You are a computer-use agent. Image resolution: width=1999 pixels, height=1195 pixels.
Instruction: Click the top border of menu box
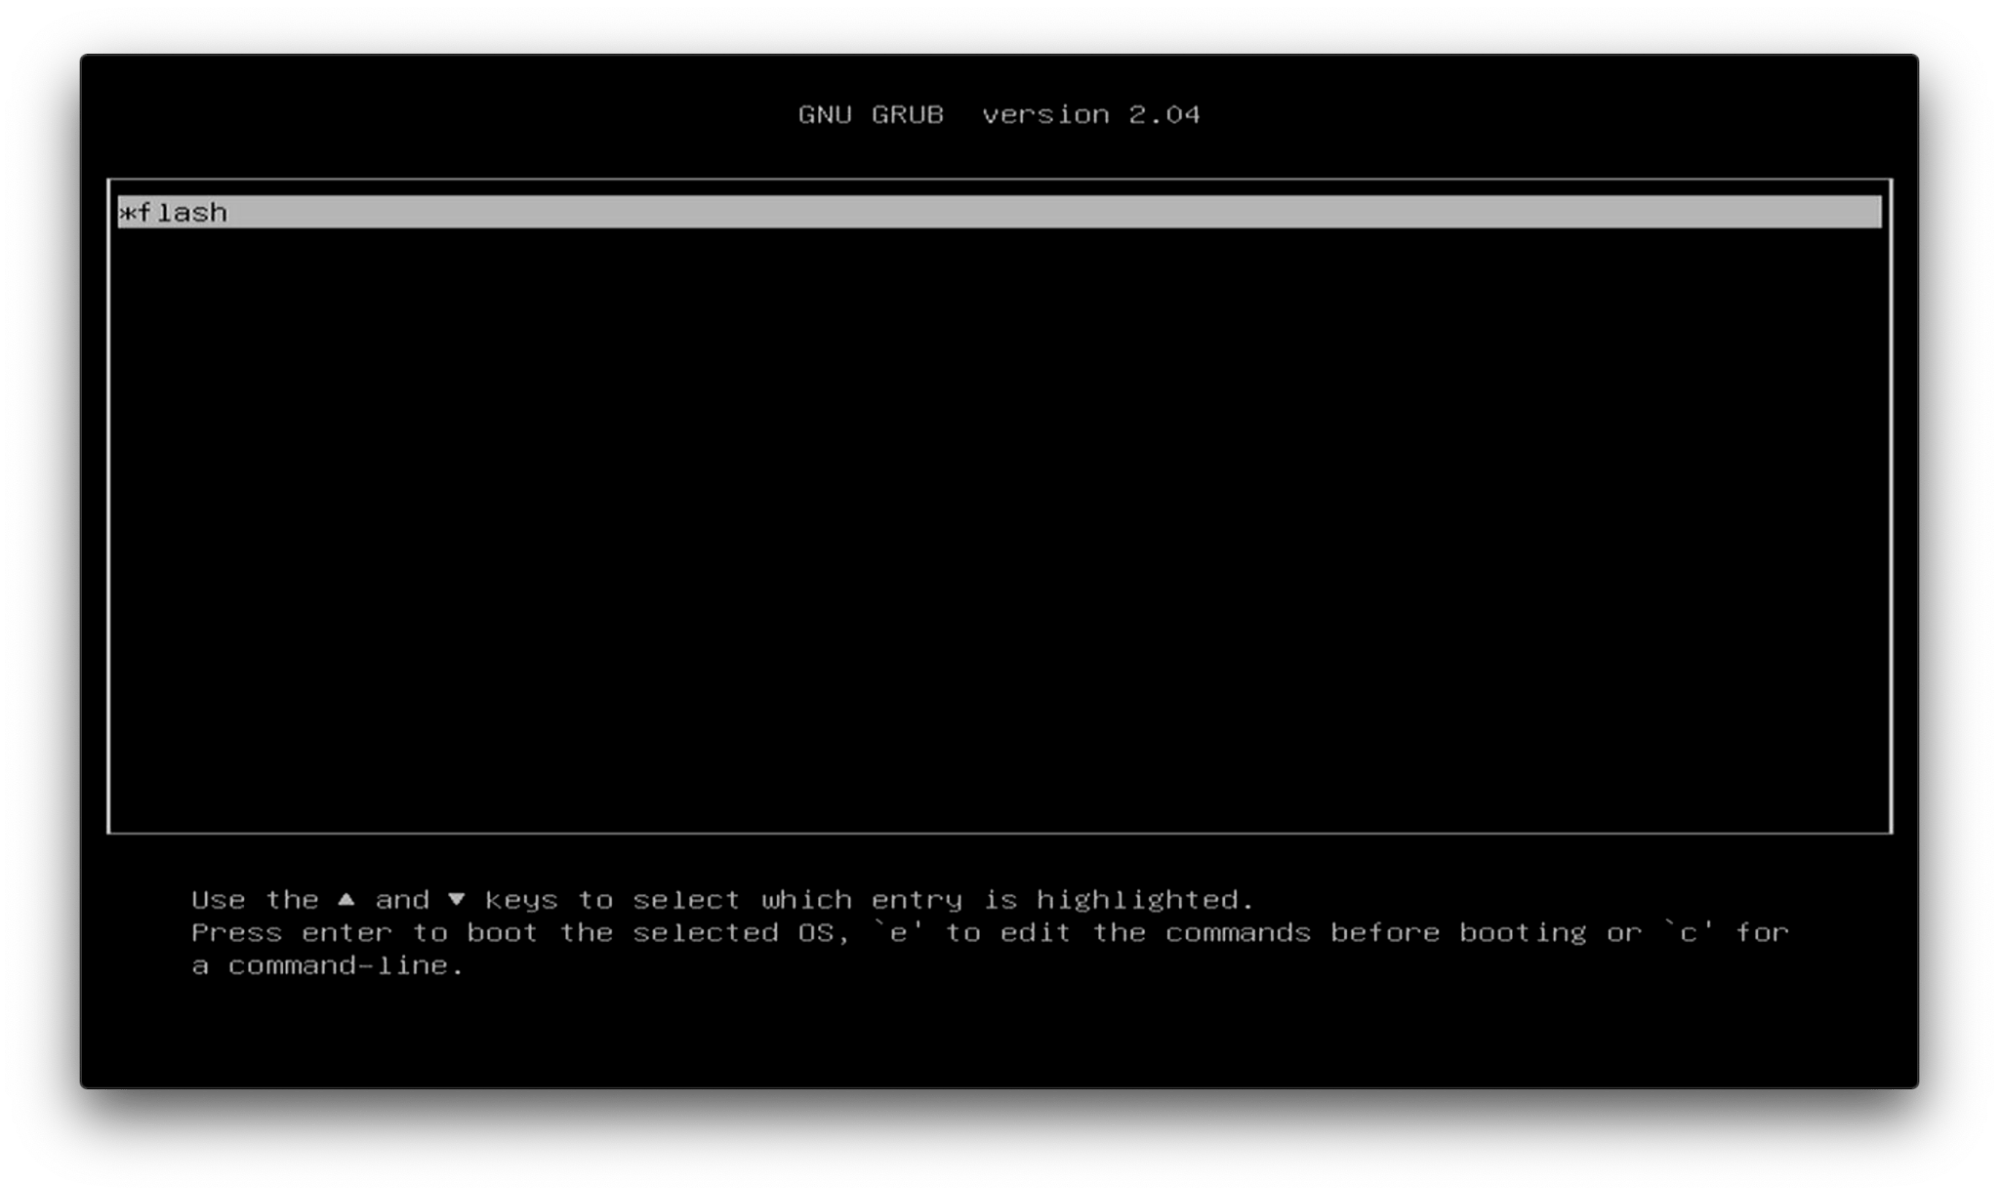[x=1000, y=180]
